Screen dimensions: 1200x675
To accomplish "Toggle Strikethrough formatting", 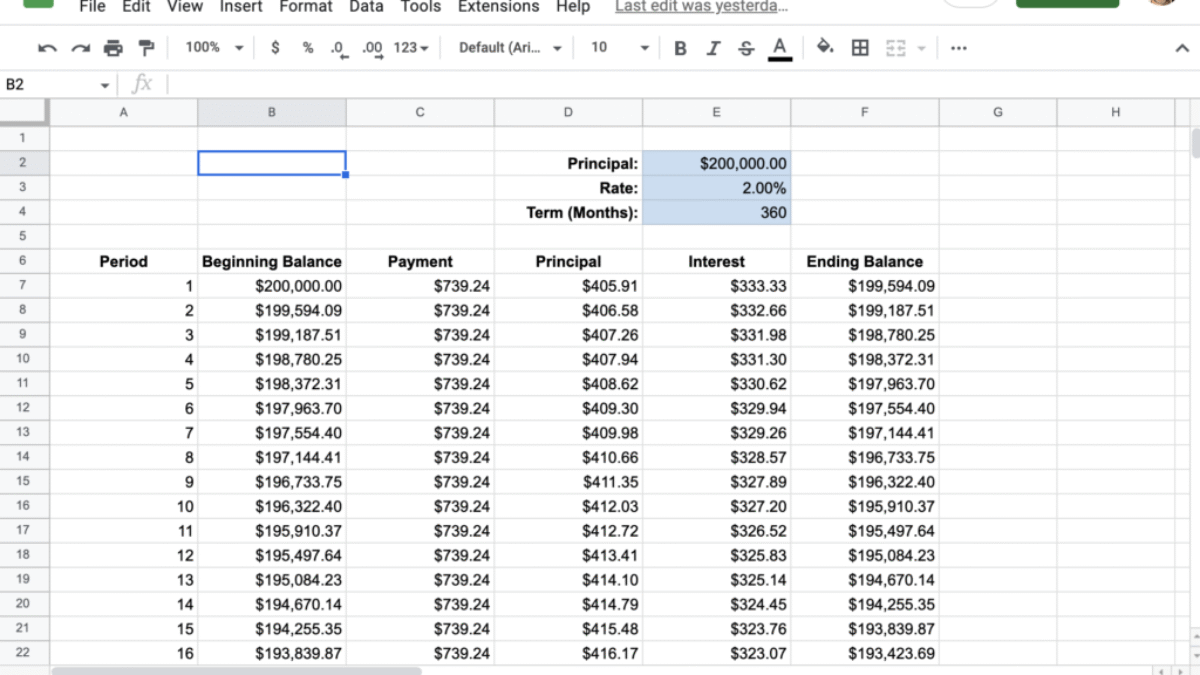I will click(746, 48).
